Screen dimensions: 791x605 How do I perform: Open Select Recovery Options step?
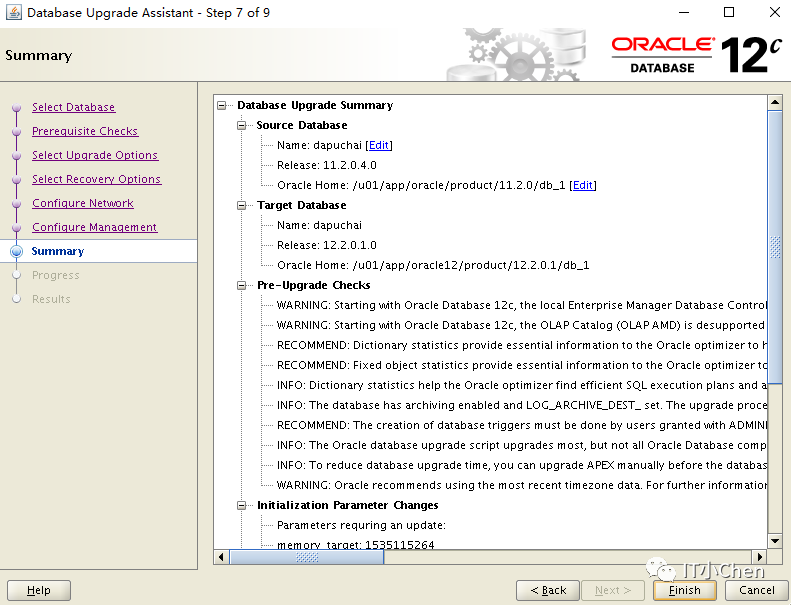point(96,179)
